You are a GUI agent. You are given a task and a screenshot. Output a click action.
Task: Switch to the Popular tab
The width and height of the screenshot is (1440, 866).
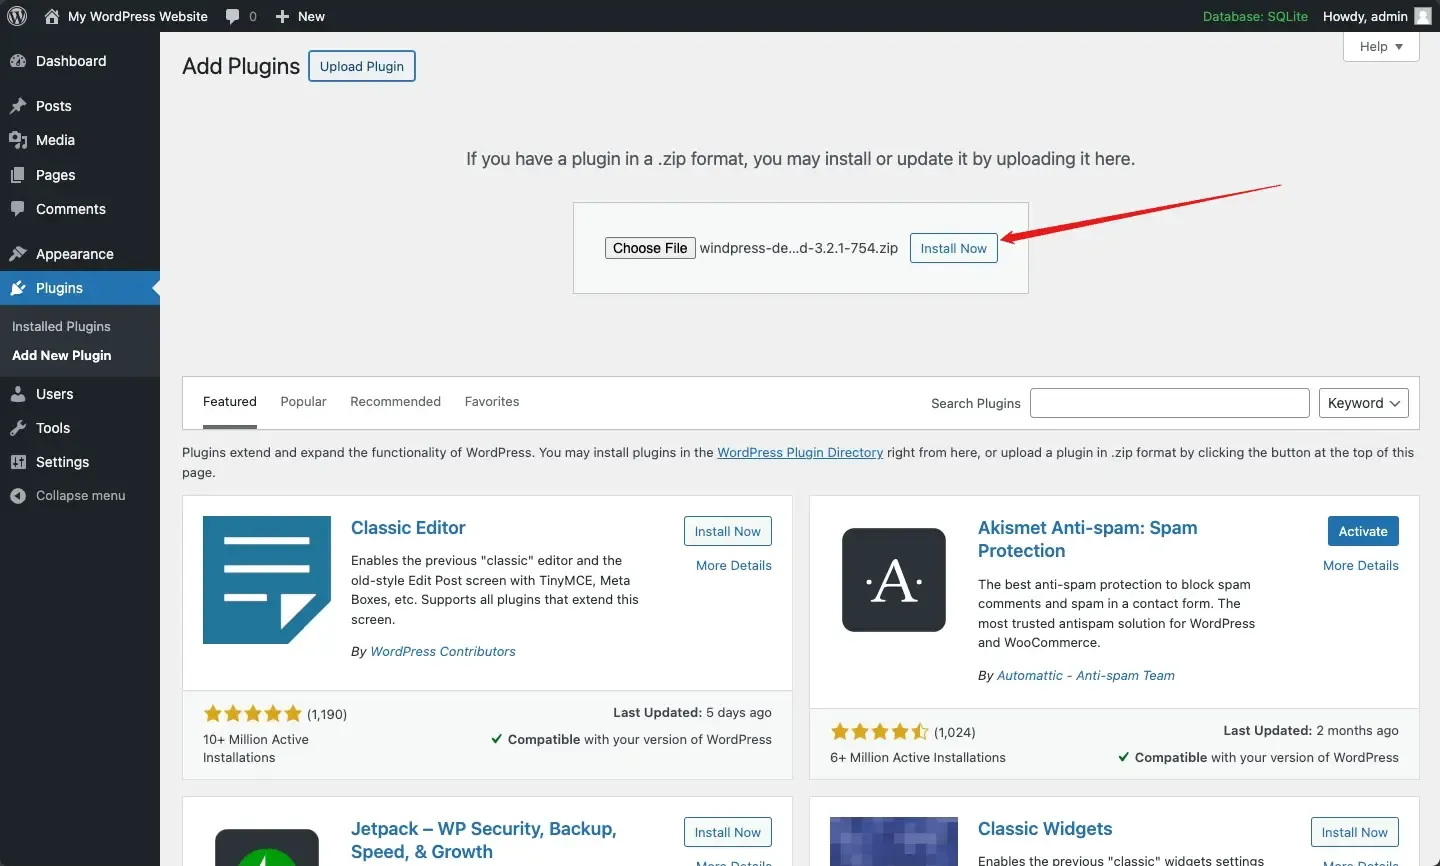tap(303, 402)
